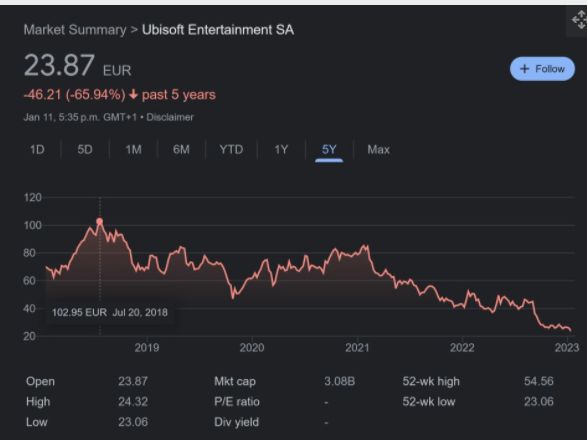Click the 52-wk high value 54.56
This screenshot has width=587, height=440.
(x=538, y=381)
